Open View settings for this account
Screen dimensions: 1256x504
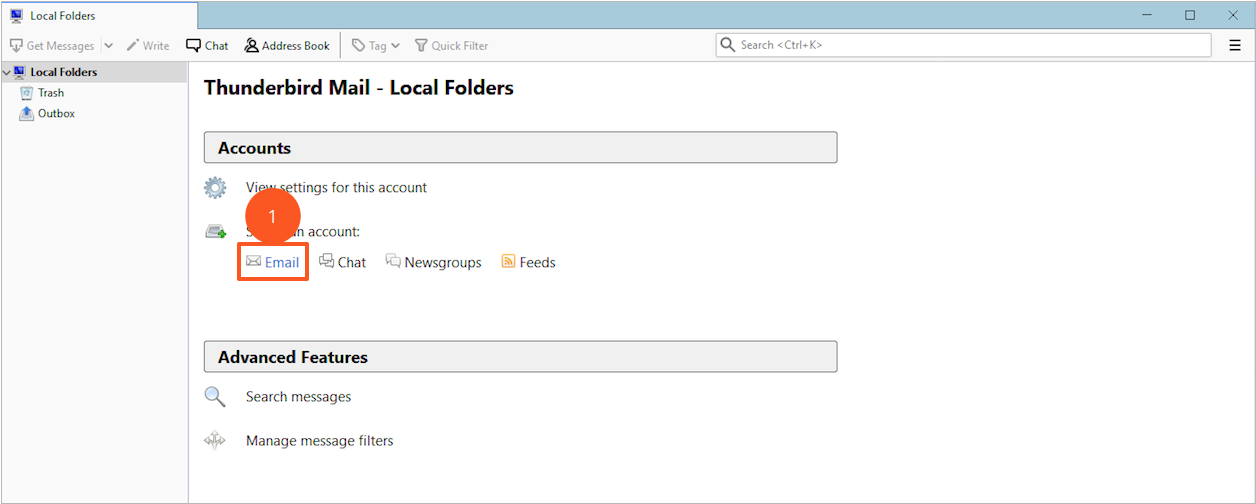(x=336, y=188)
